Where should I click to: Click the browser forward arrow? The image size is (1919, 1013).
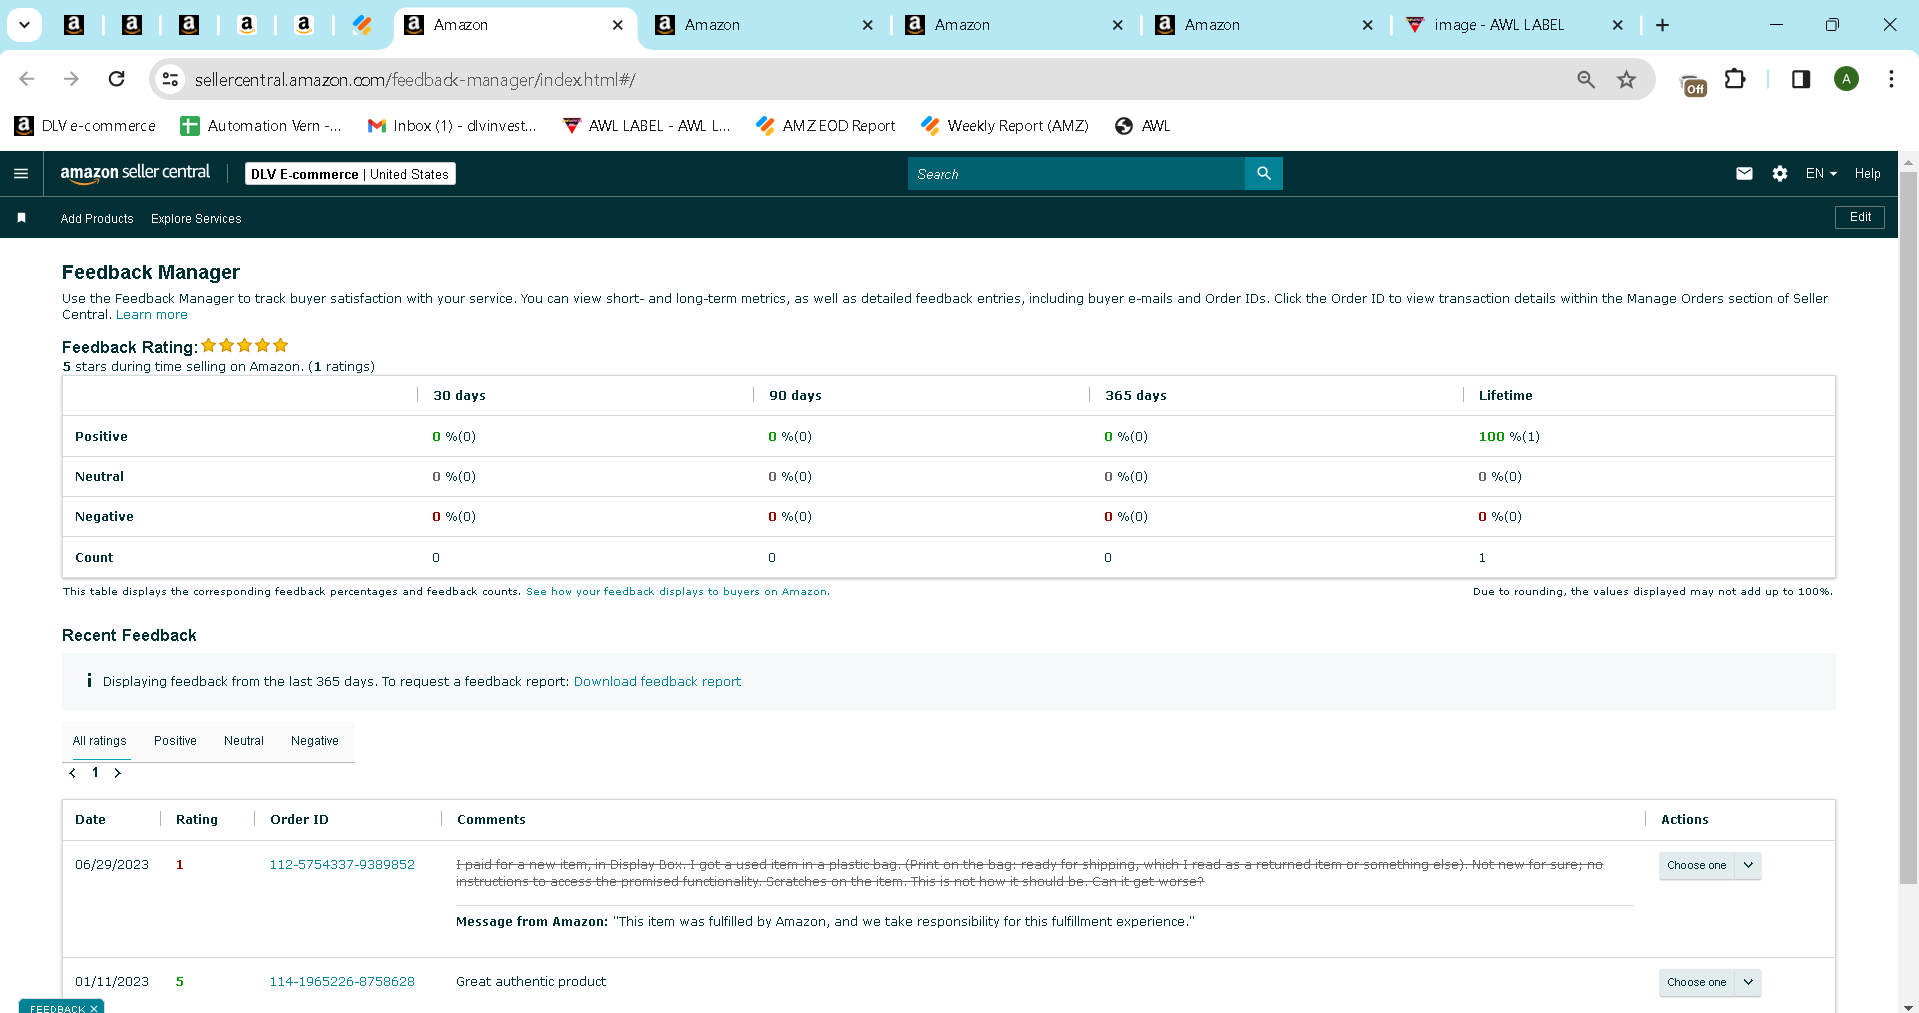[71, 79]
